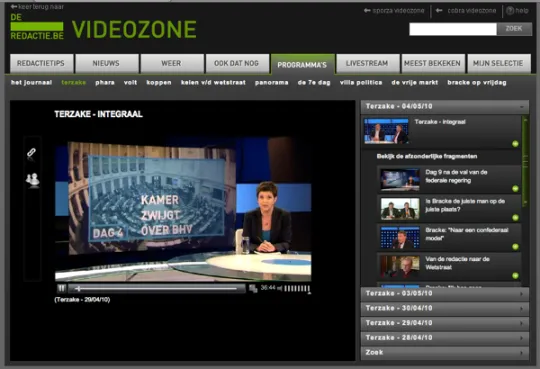Select 'koppen' programme link
This screenshot has height=369, width=540.
159,82
